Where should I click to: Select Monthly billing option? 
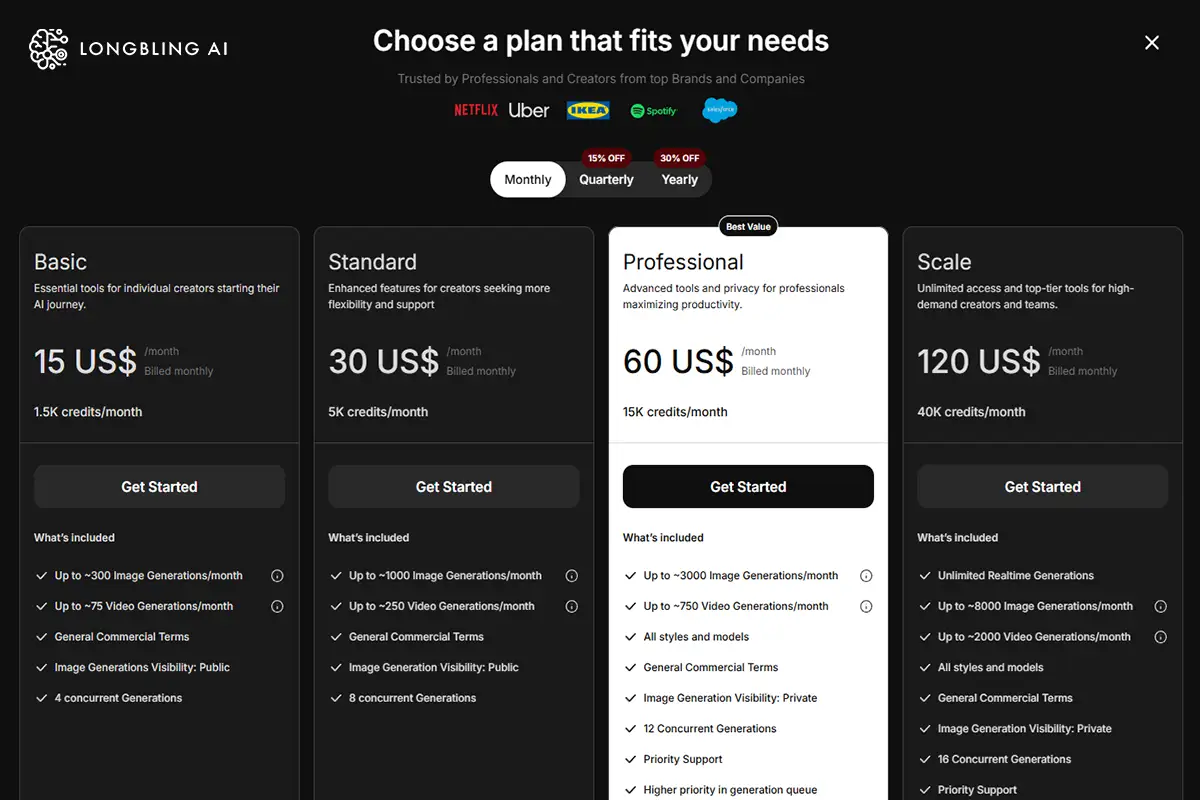tap(528, 180)
